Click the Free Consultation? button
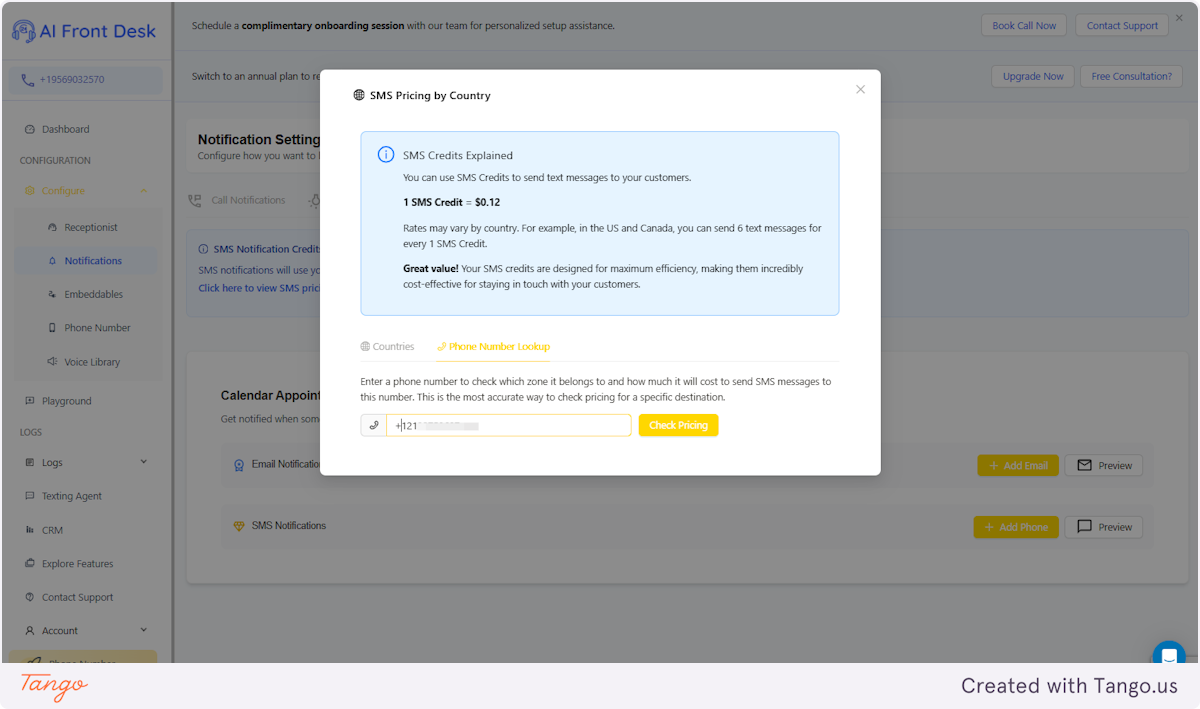 1131,76
